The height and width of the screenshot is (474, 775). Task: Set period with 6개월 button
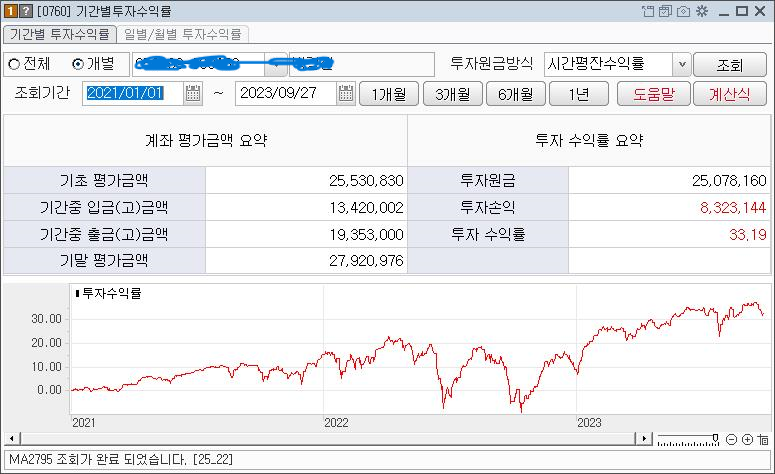pos(516,94)
